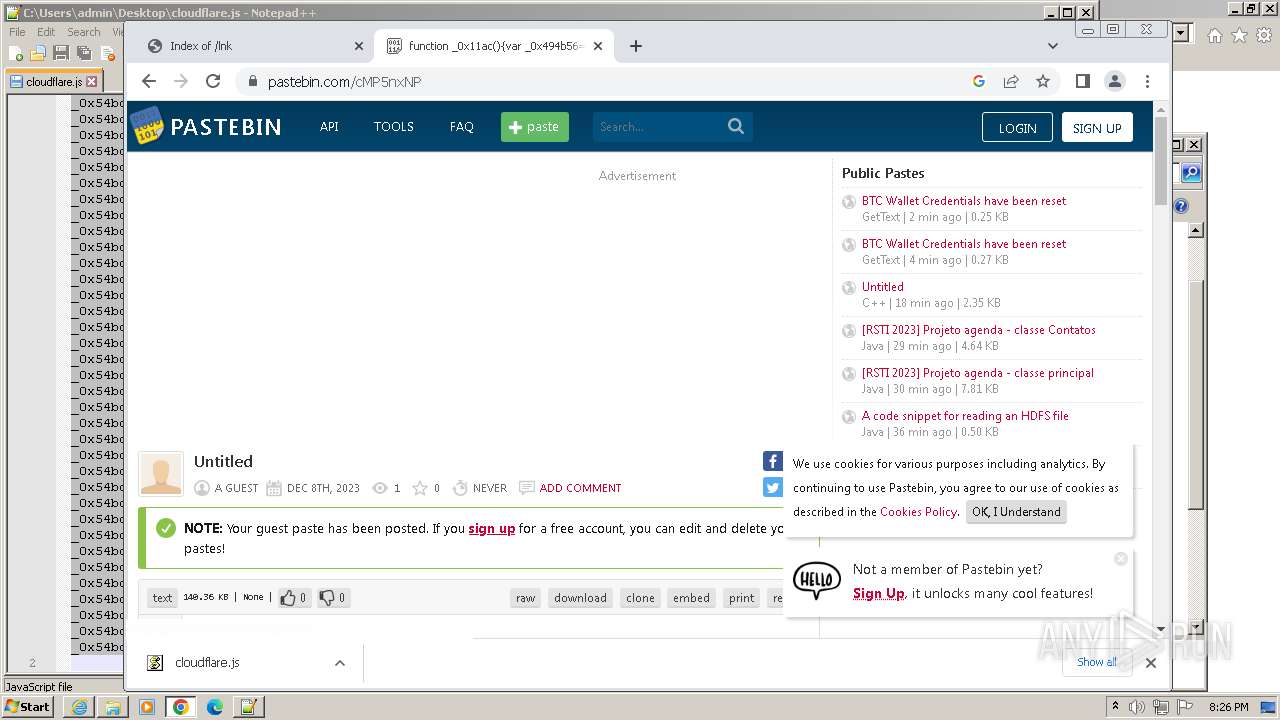The image size is (1280, 720).
Task: Open cloudflare.js download options chevron
Action: pos(340,662)
